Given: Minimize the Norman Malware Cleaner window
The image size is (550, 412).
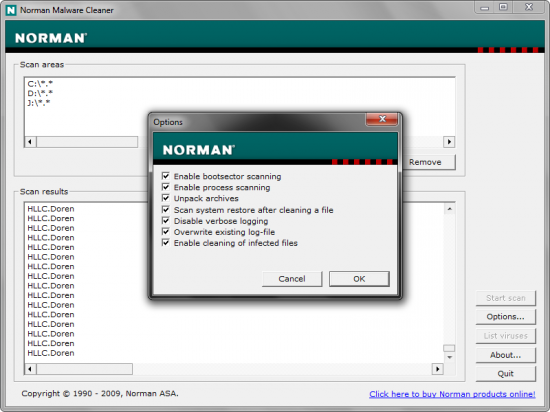Looking at the screenshot, I should pos(485,7).
